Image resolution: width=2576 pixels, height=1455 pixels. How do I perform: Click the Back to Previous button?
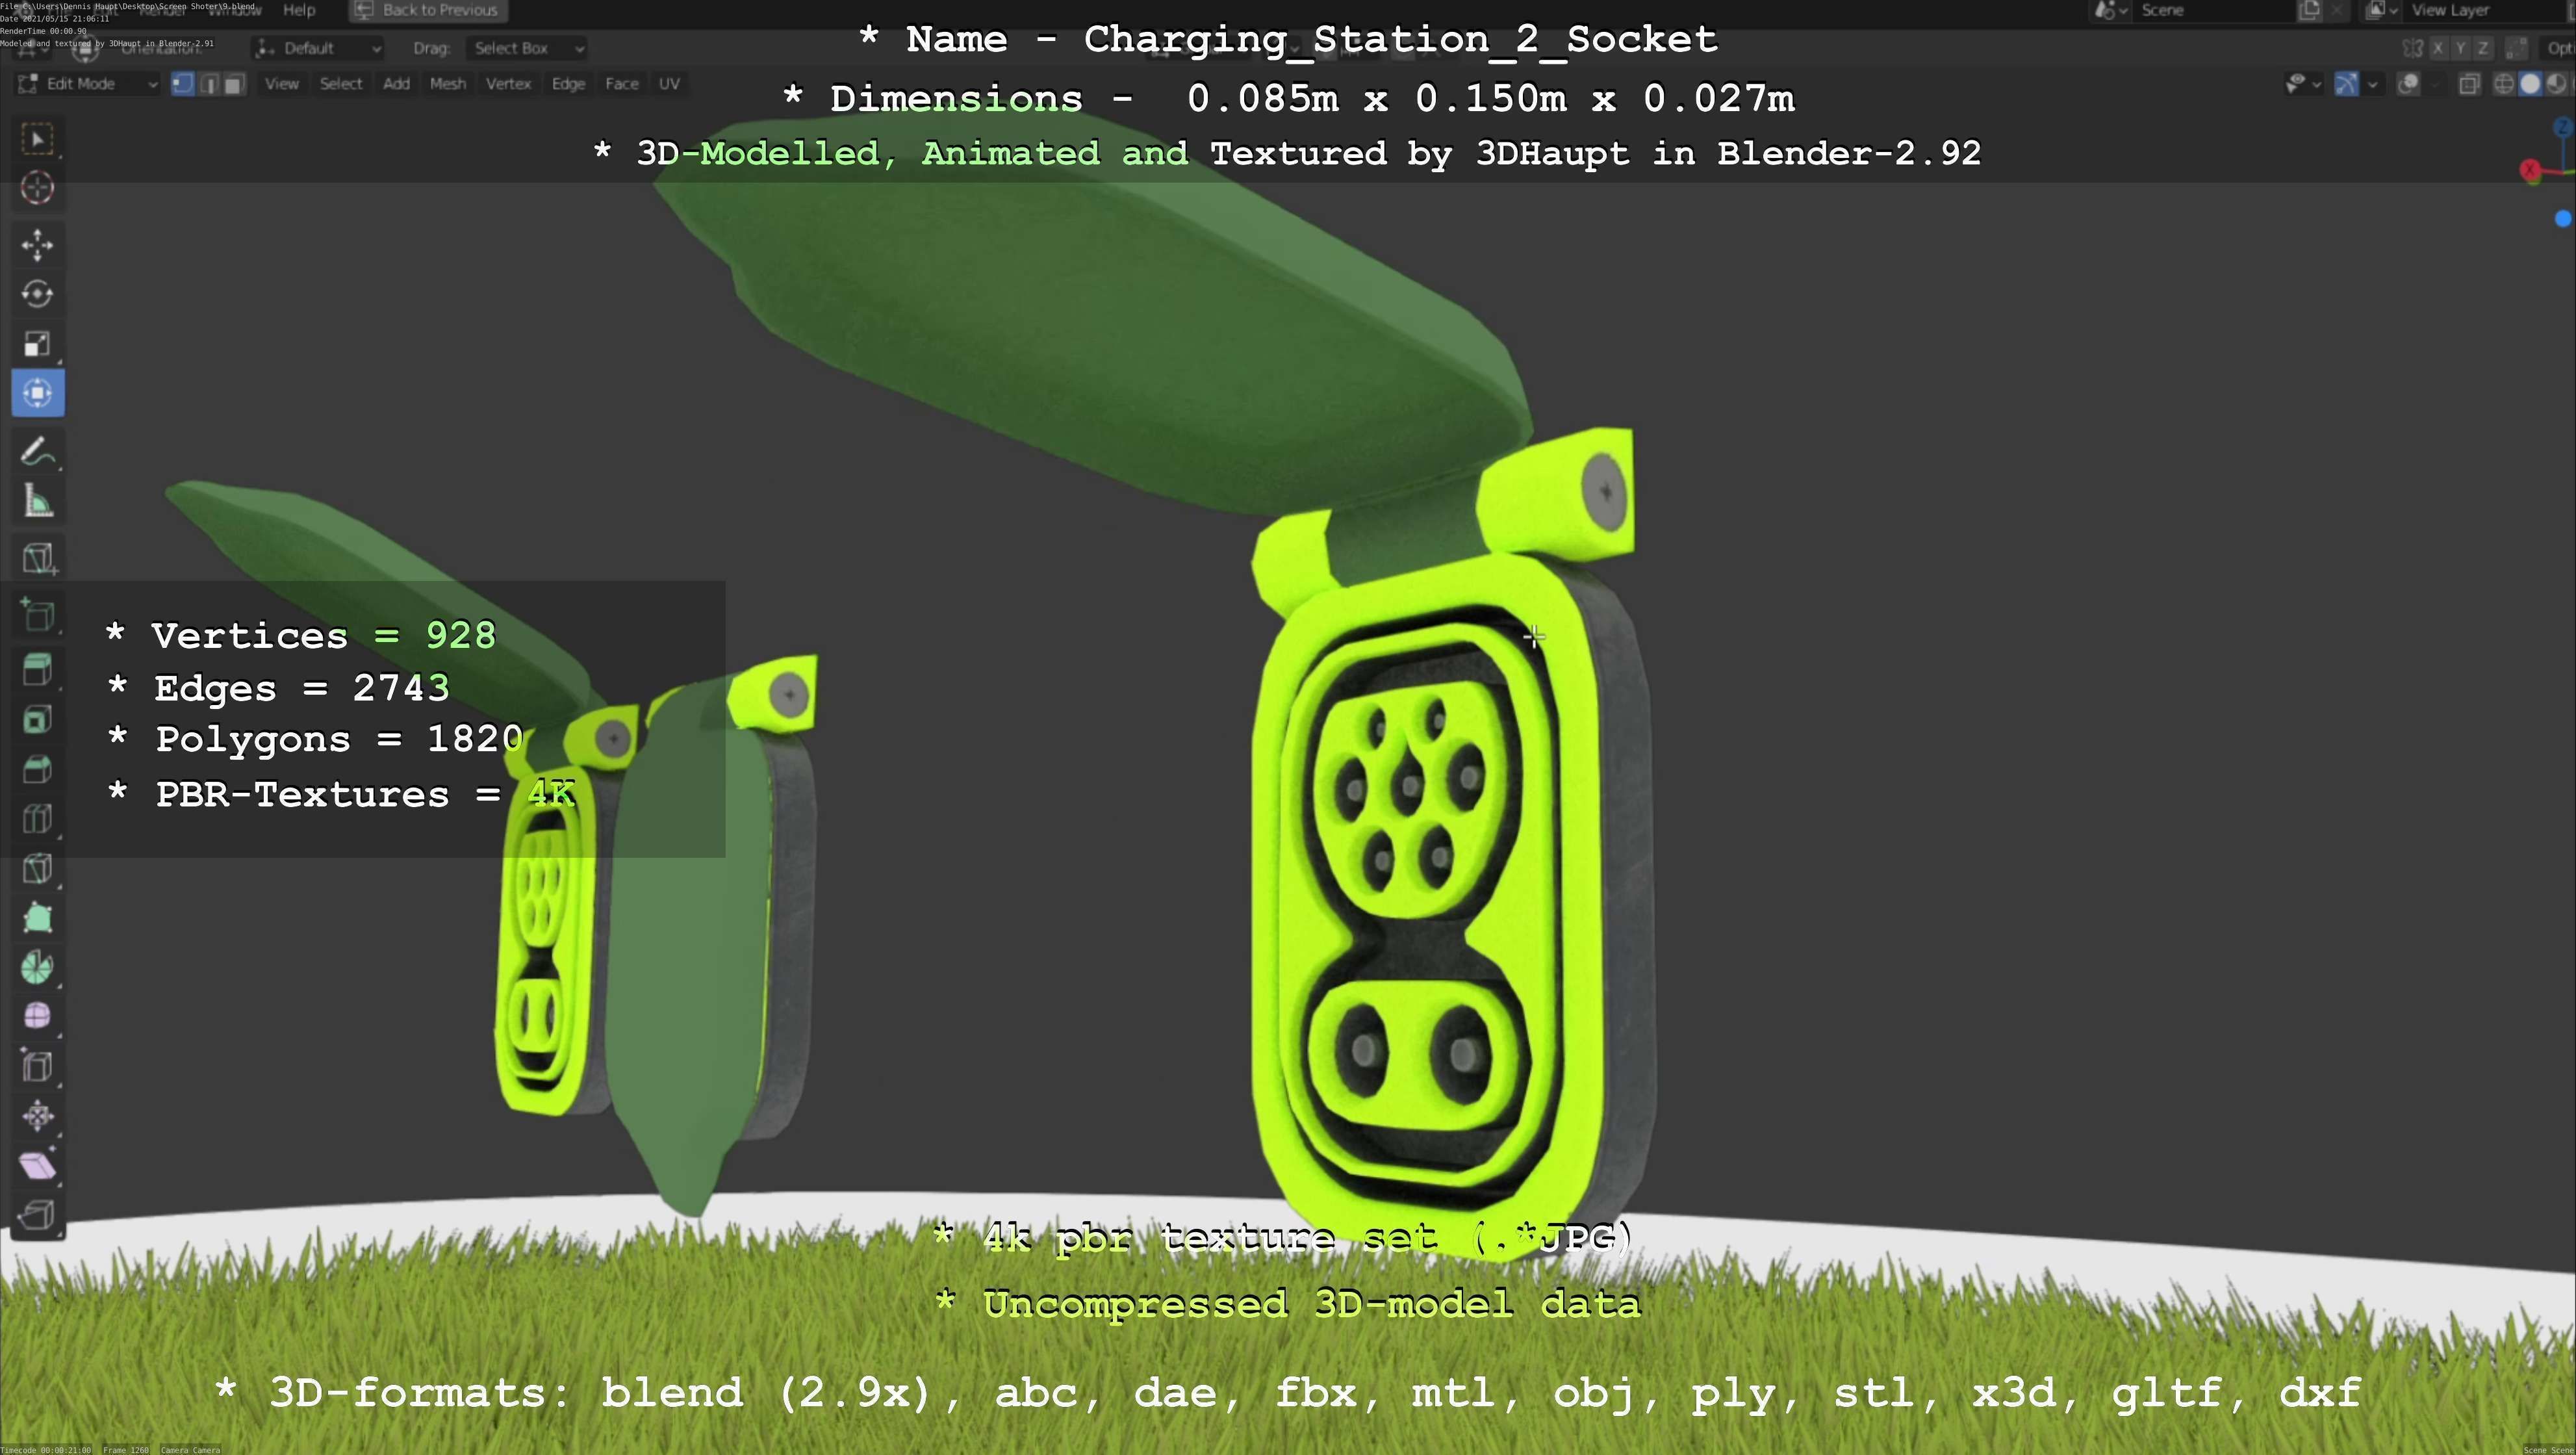(428, 10)
